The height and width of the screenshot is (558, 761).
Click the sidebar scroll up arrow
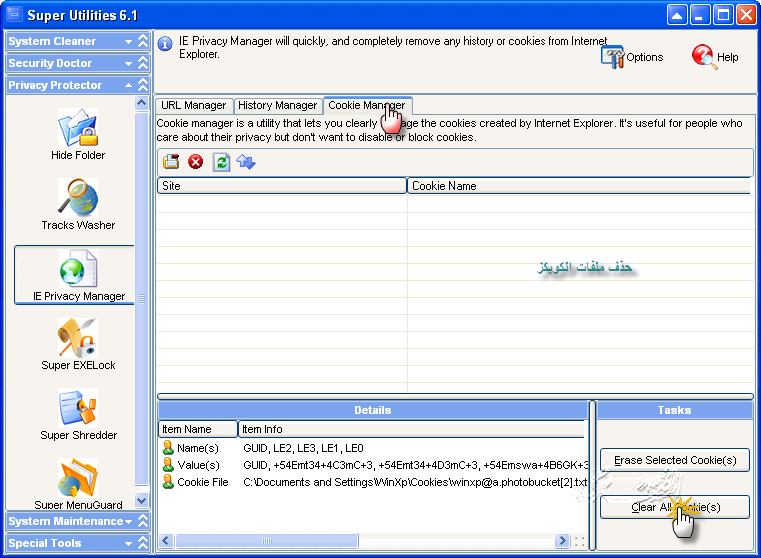pos(141,103)
